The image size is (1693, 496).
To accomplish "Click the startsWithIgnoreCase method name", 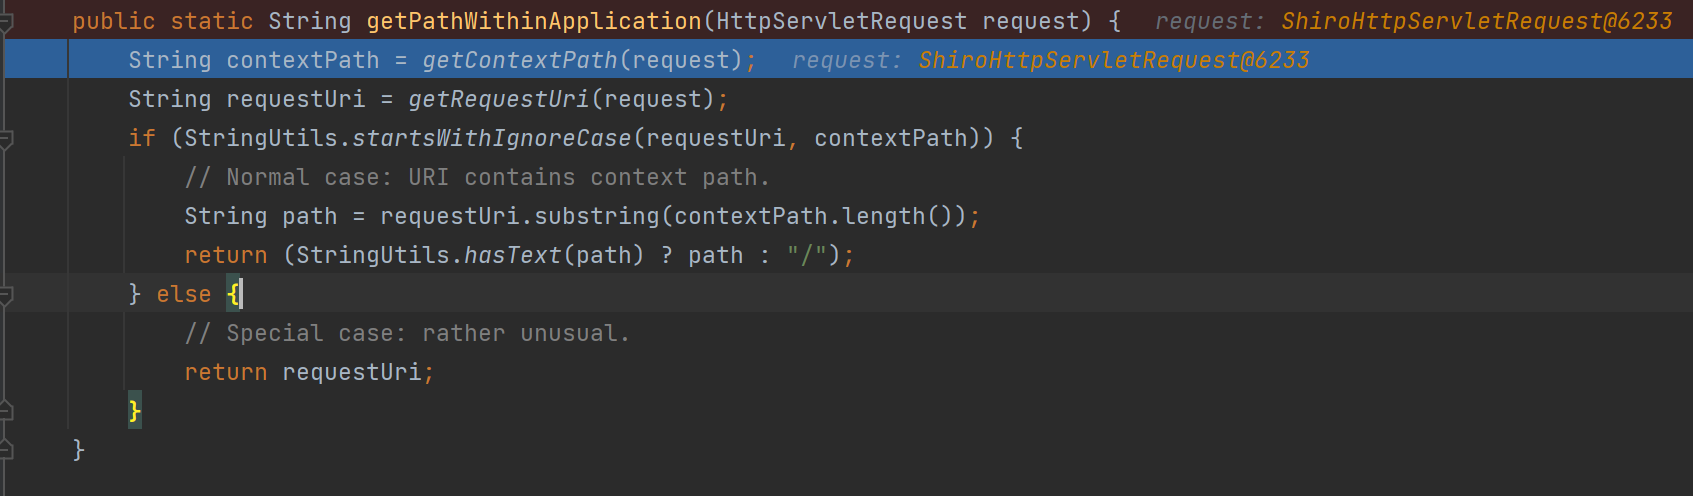I will [x=491, y=138].
